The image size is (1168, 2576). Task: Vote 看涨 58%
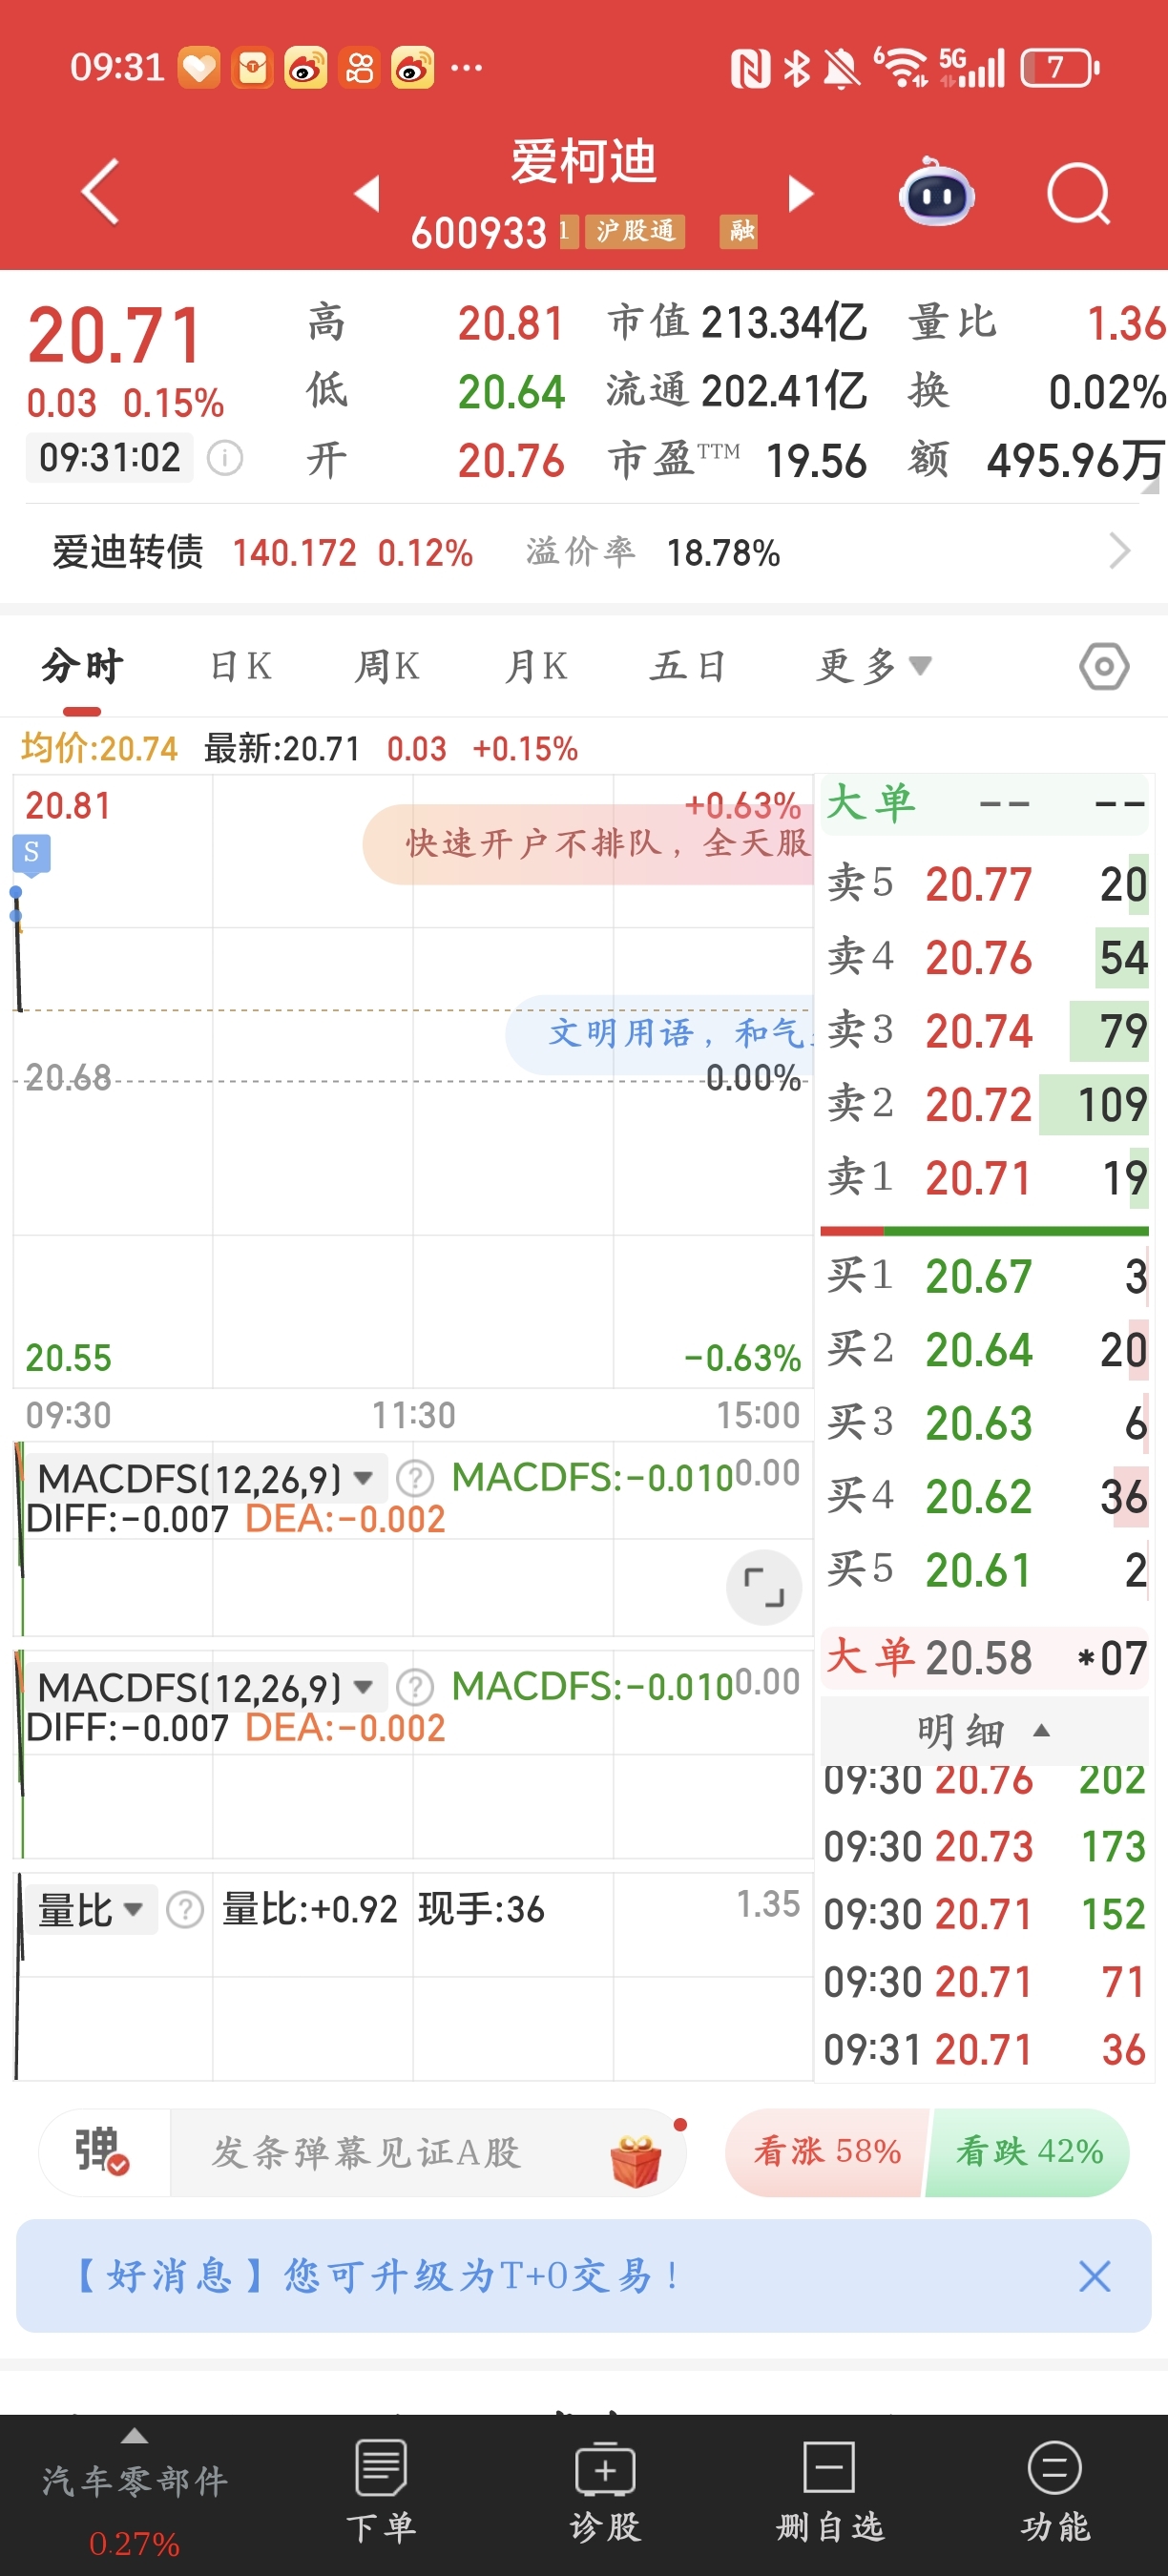click(x=827, y=2152)
